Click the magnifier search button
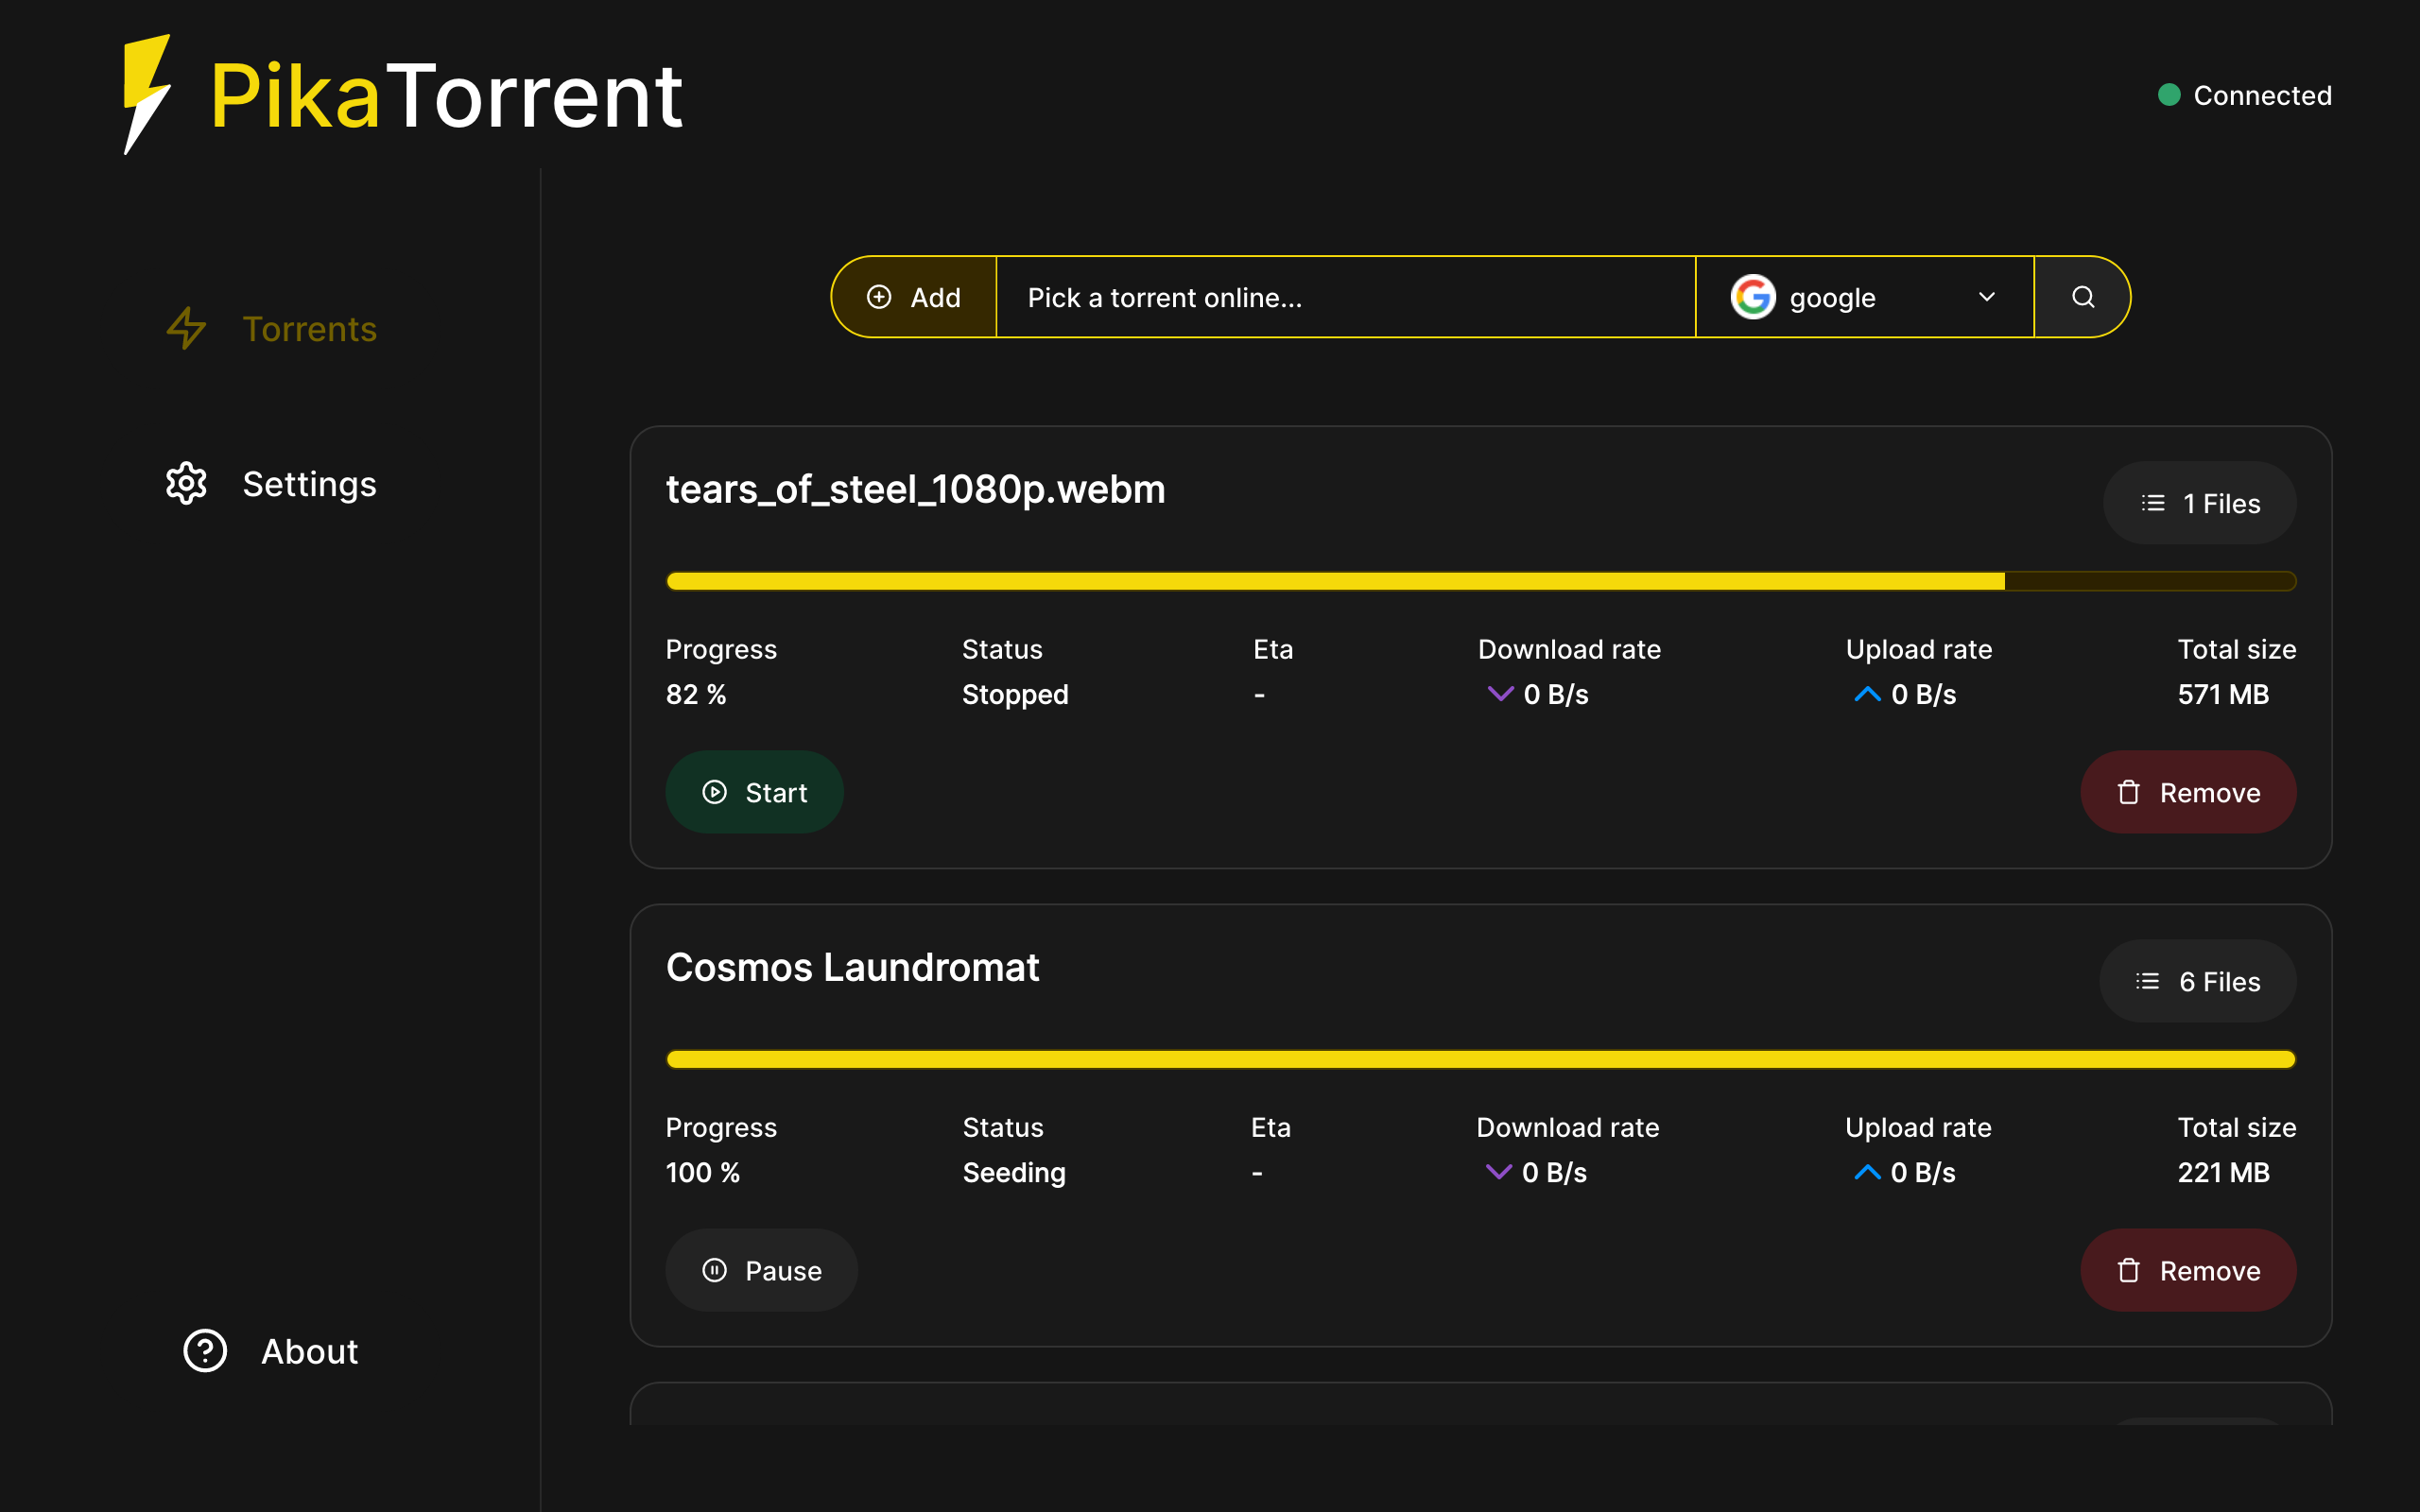 click(x=2083, y=297)
